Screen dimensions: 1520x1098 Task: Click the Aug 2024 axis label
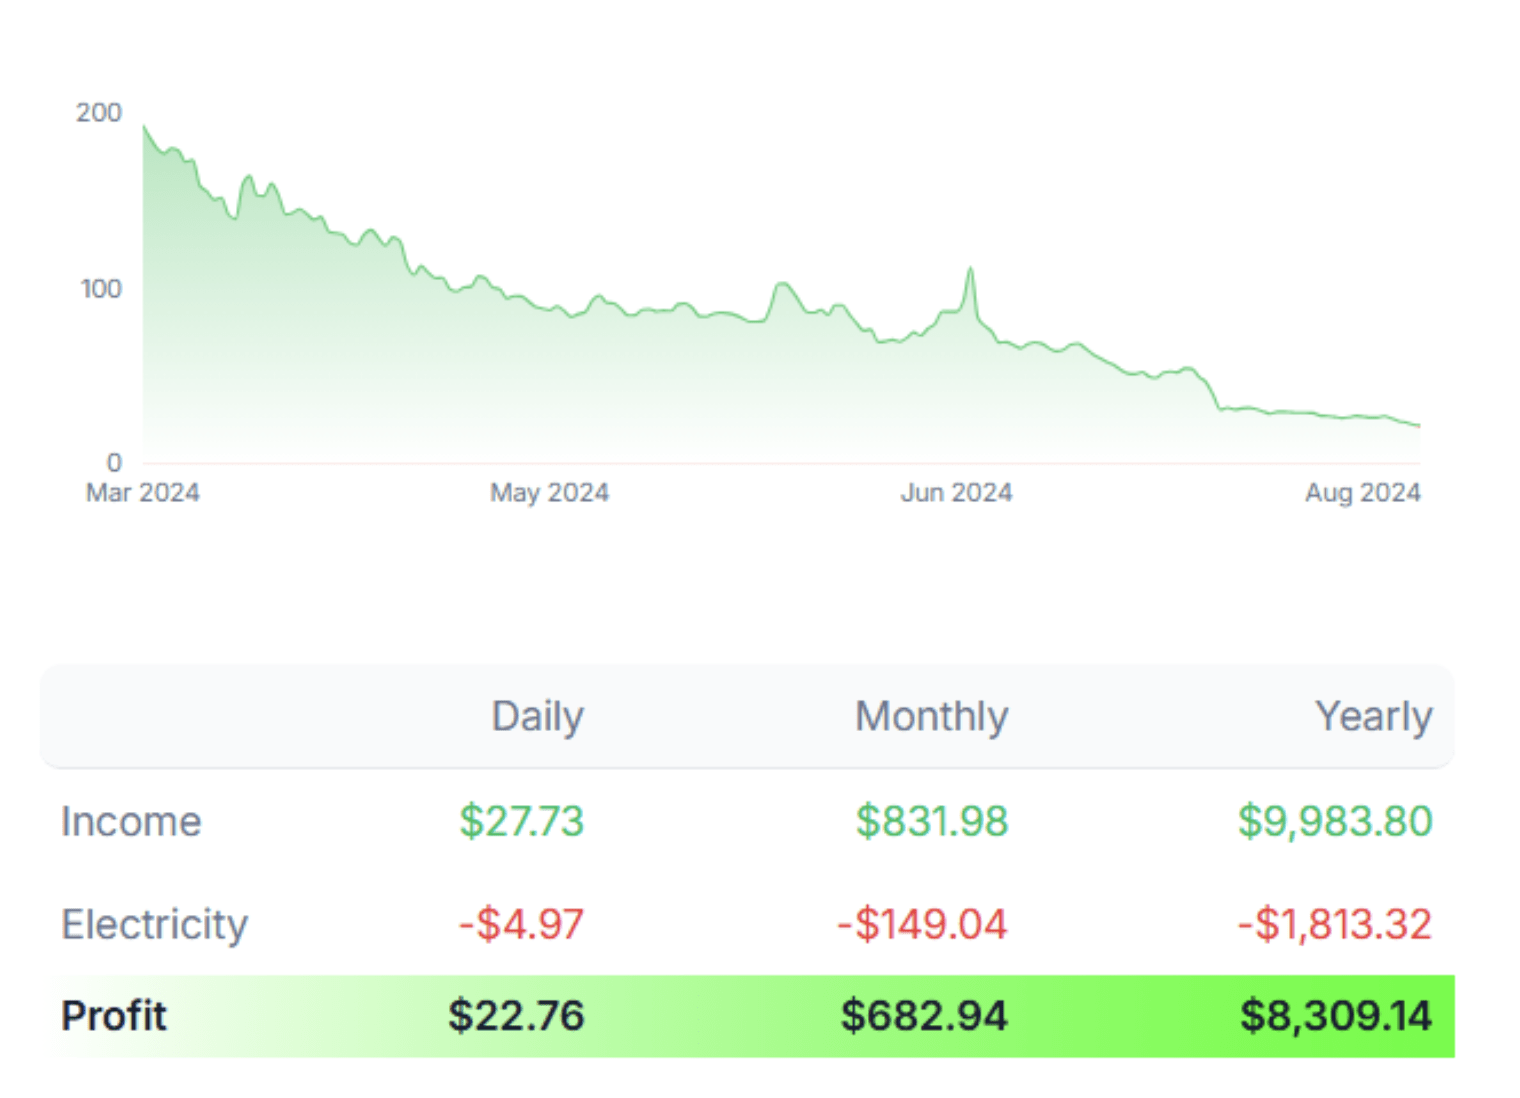point(1362,492)
